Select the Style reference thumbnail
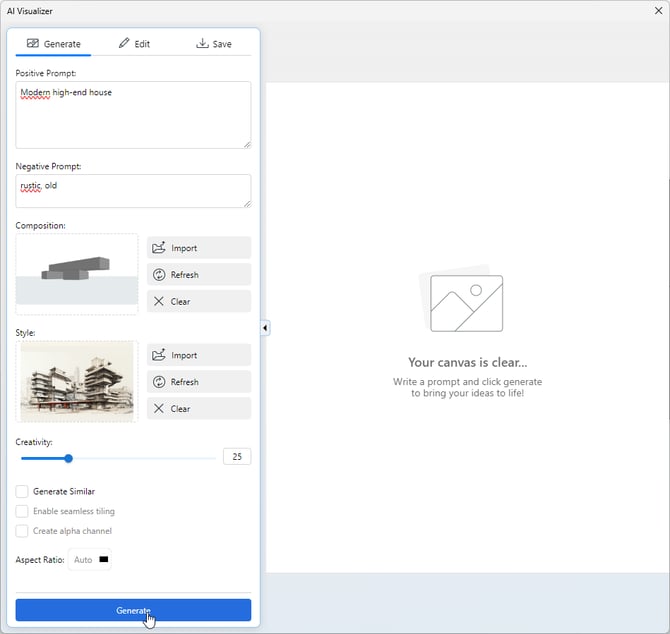Screen dimensions: 670x634 77,381
